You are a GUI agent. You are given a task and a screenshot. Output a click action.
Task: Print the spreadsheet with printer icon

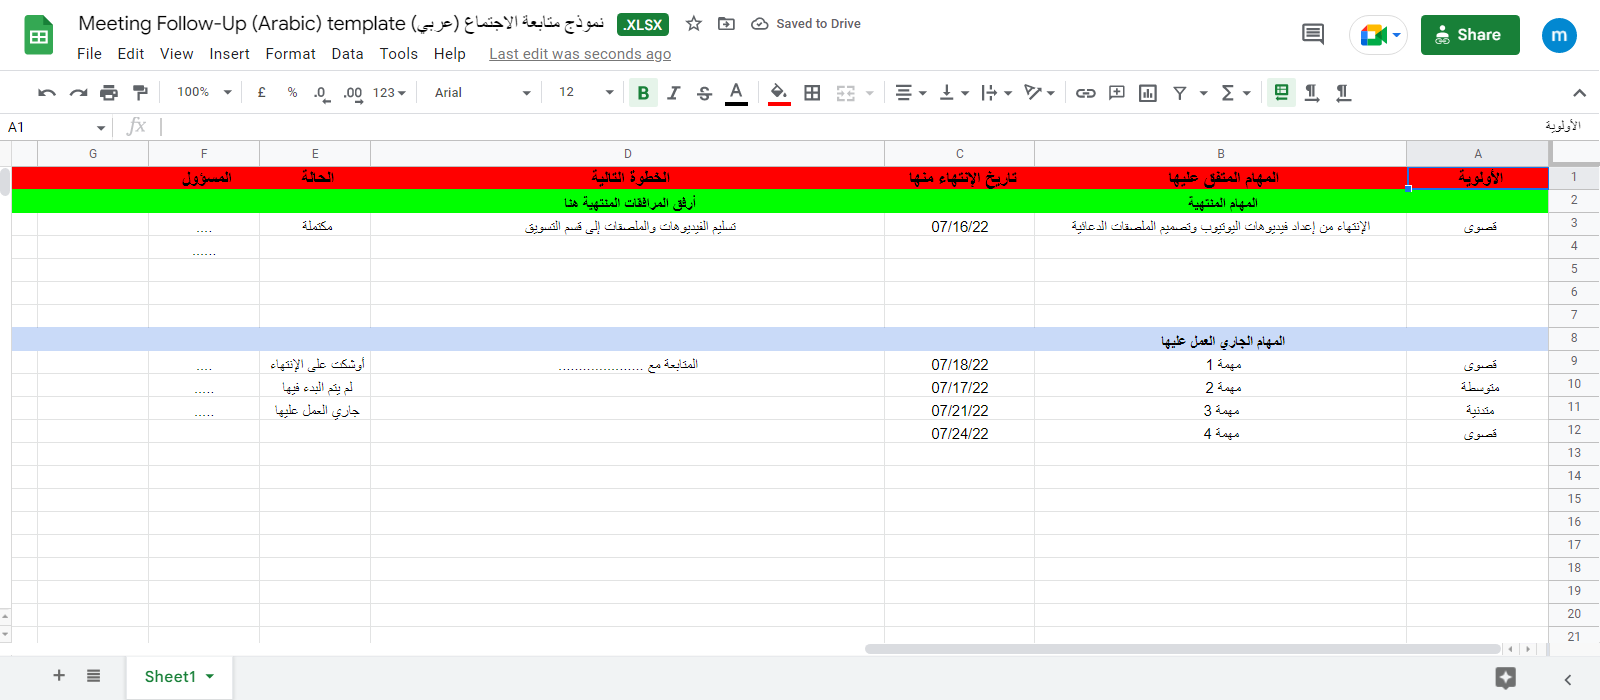tap(109, 93)
